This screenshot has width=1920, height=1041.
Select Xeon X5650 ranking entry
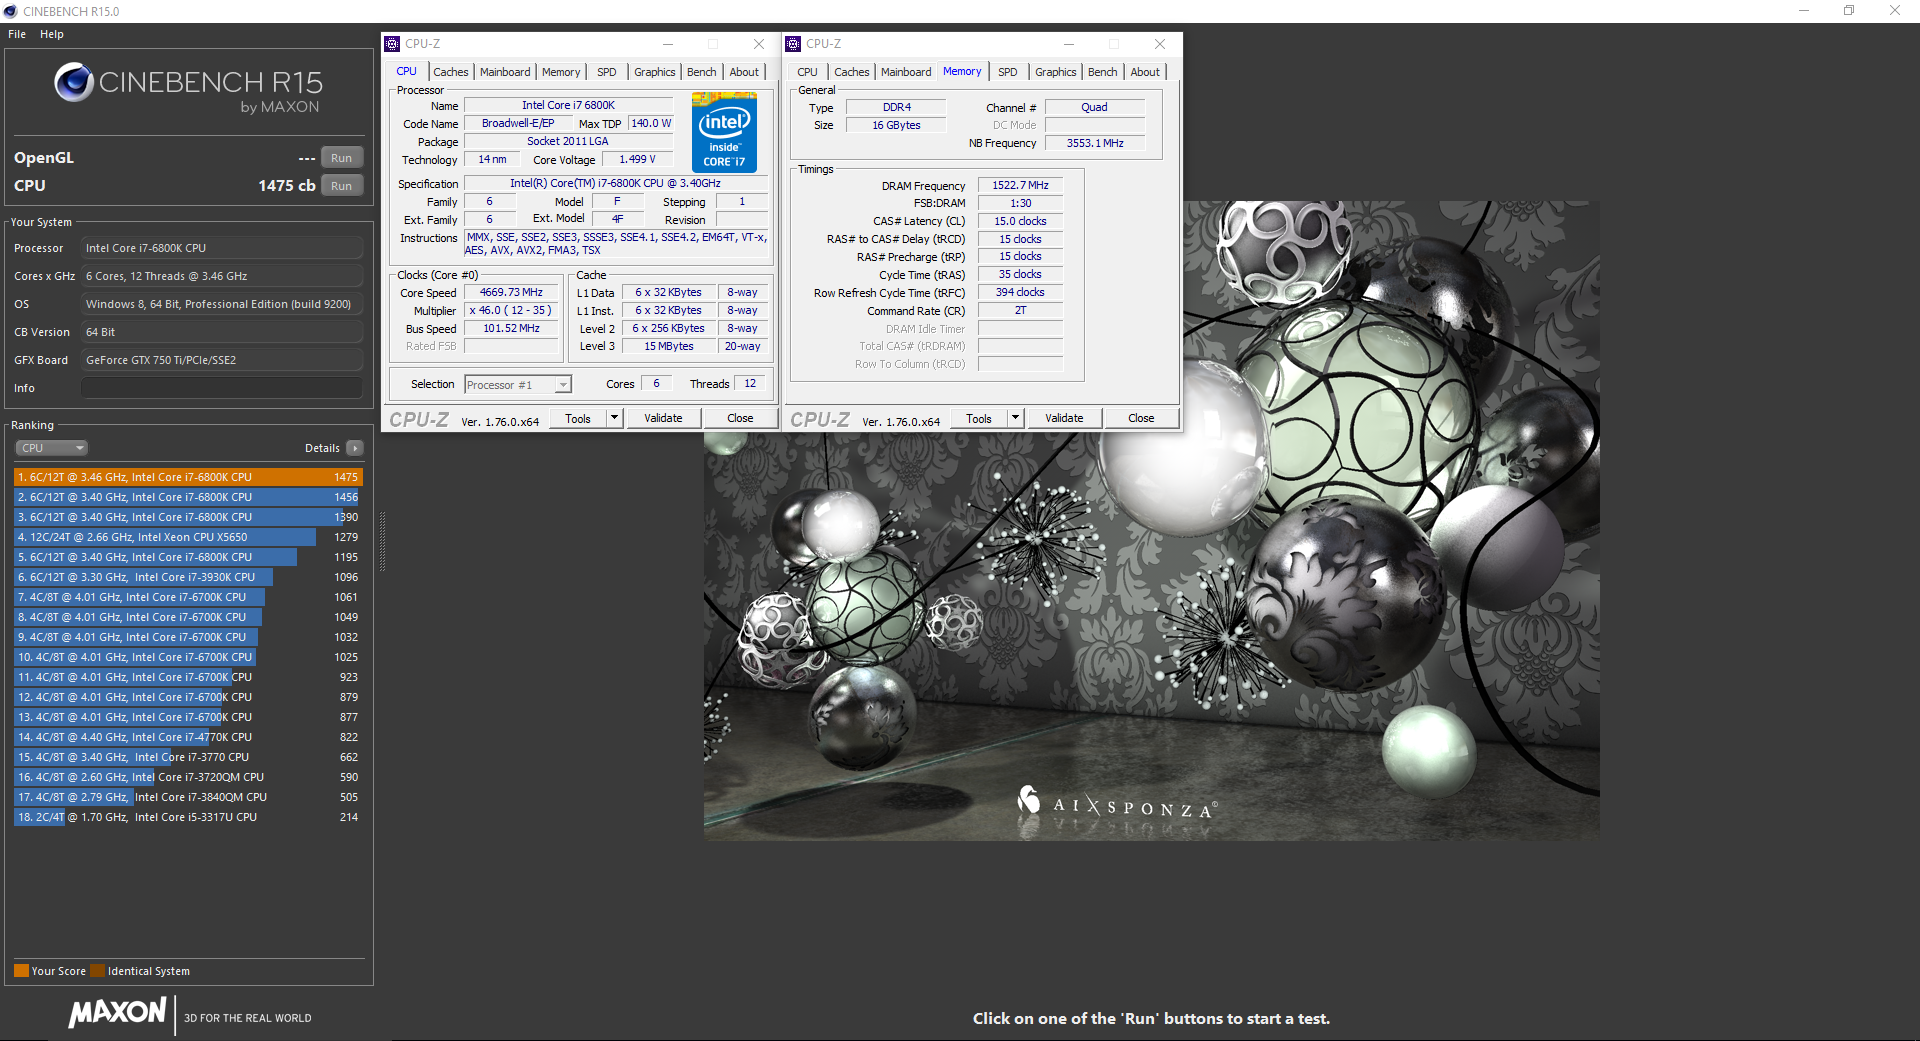click(x=188, y=537)
